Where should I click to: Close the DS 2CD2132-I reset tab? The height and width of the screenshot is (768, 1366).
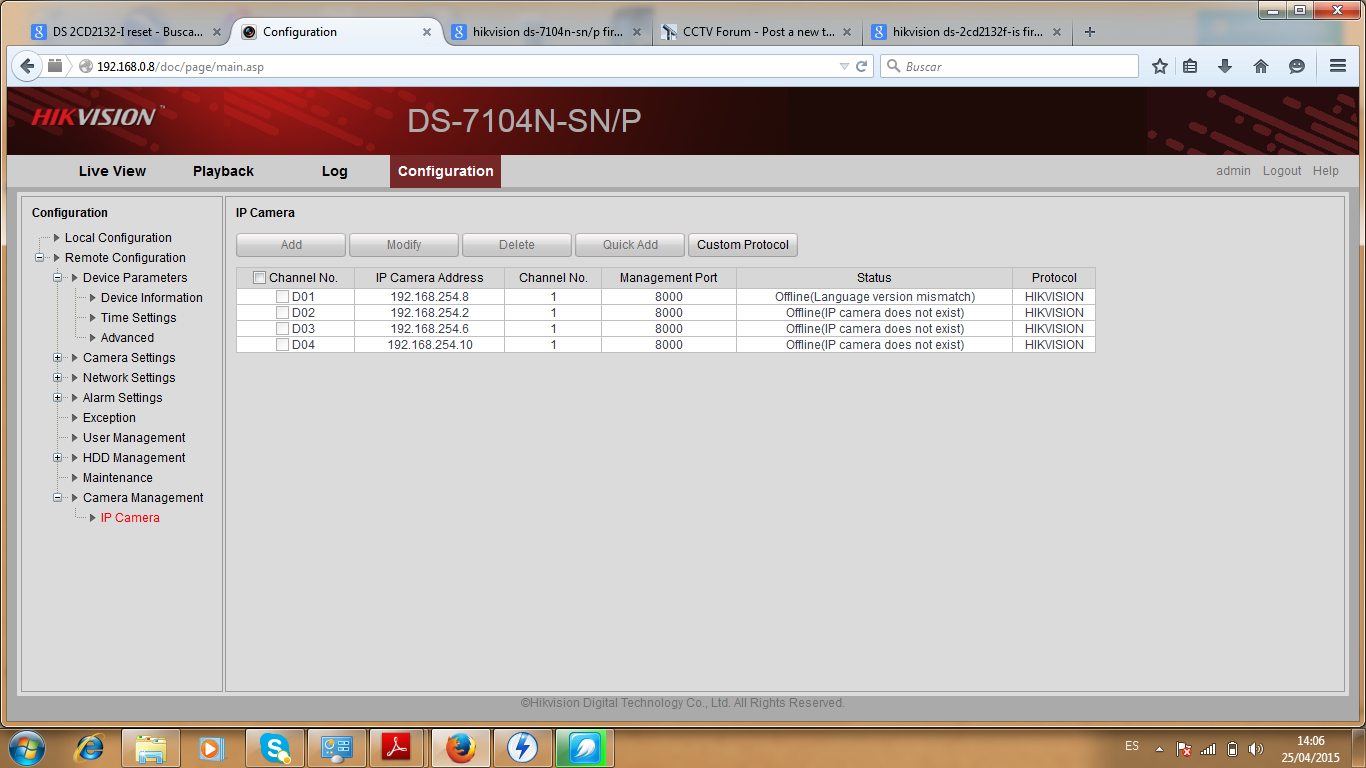[217, 32]
